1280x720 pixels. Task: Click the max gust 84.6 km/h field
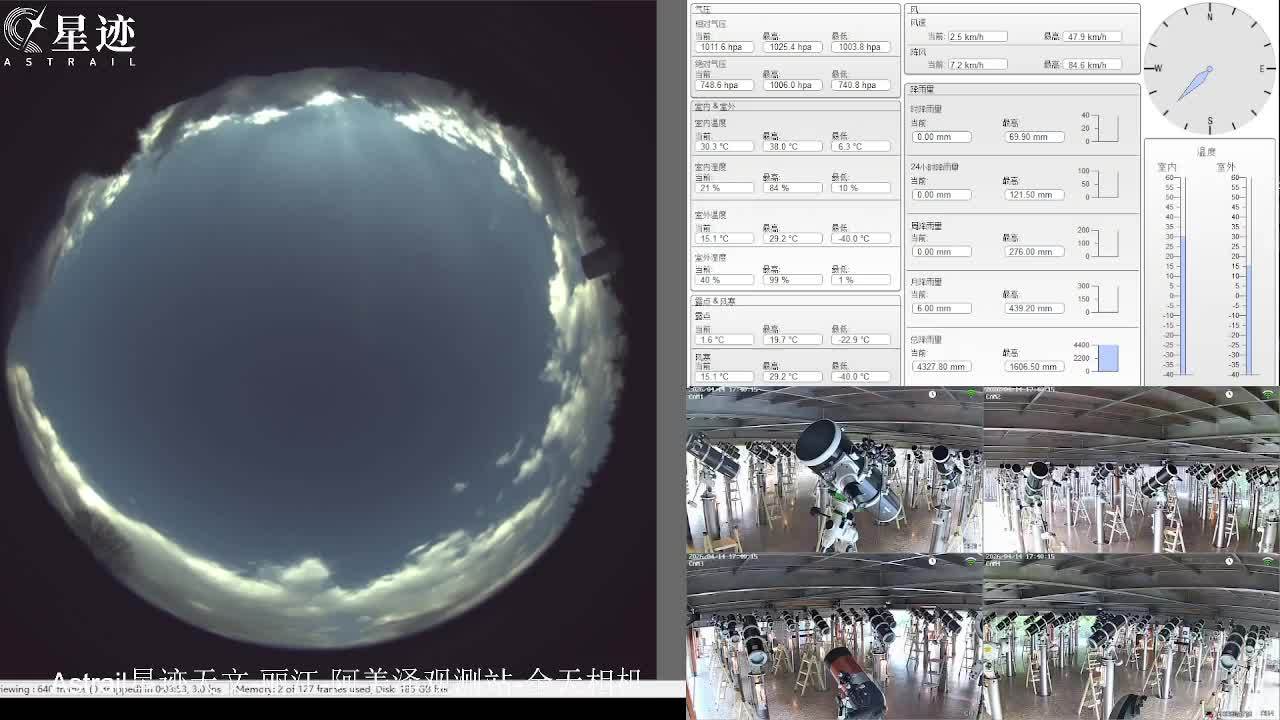point(1091,65)
